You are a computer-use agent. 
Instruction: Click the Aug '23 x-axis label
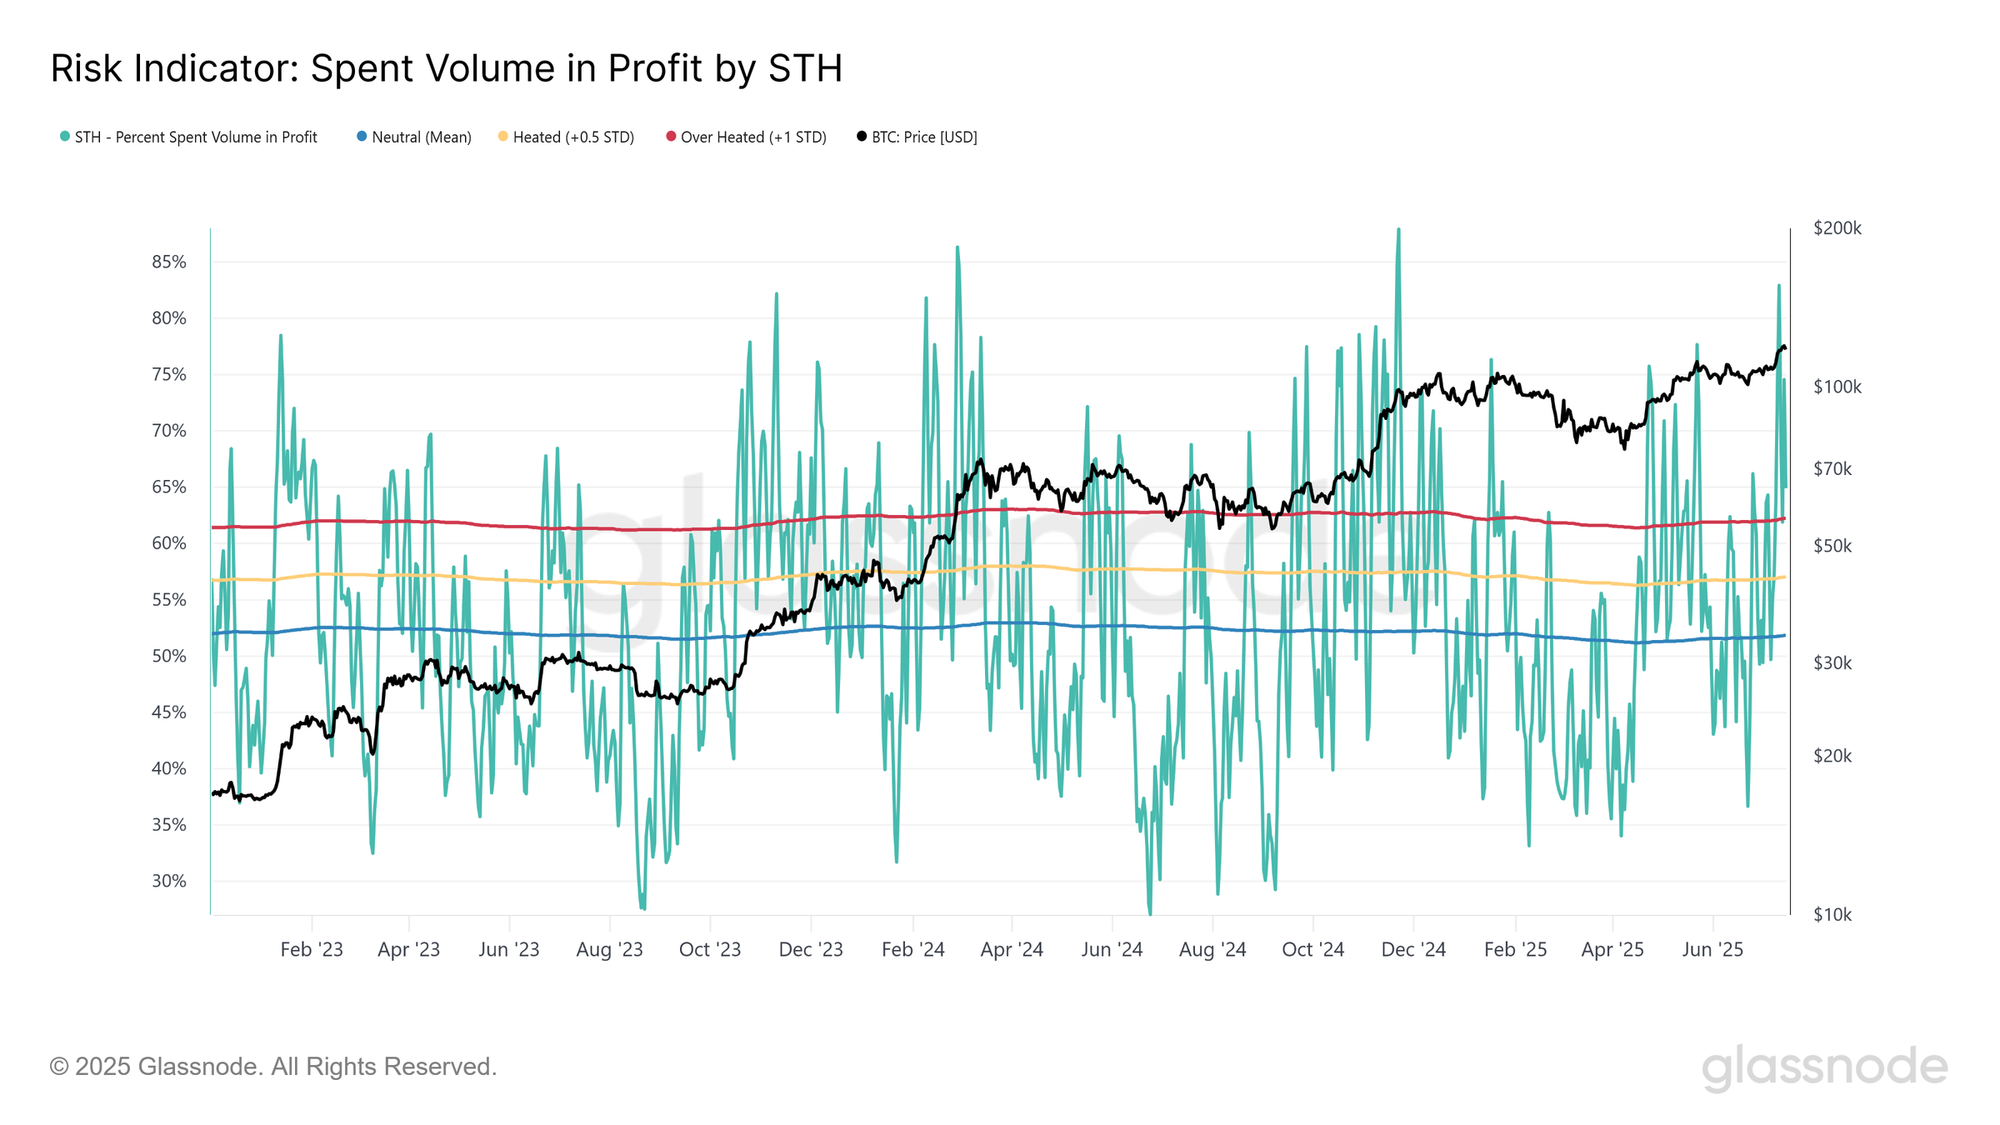coord(609,950)
